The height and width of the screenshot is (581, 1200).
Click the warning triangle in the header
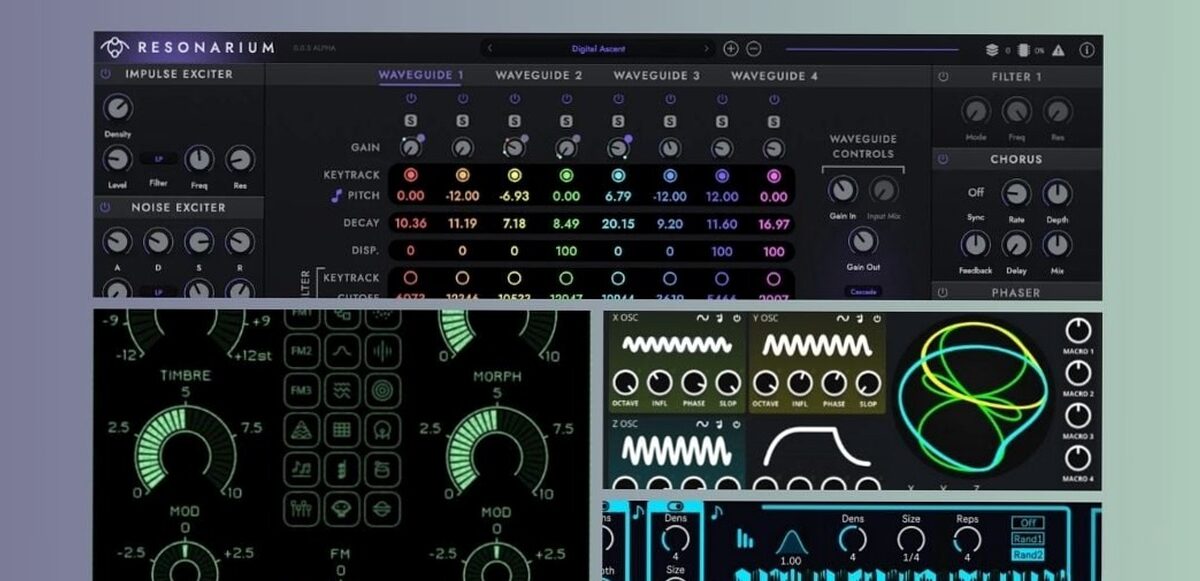coord(1059,49)
